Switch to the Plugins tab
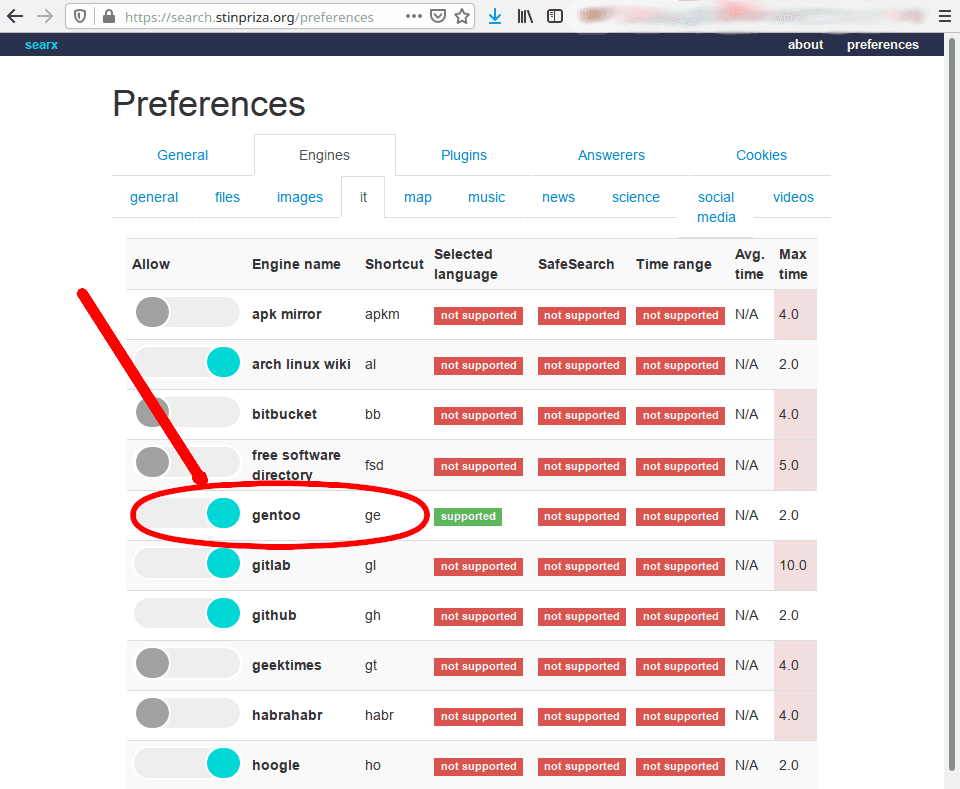 point(464,155)
